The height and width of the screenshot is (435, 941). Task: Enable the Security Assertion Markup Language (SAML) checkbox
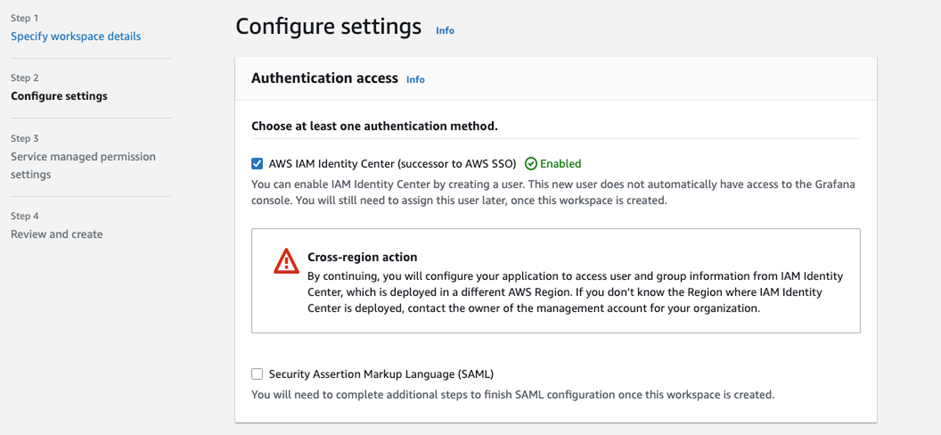pos(257,374)
